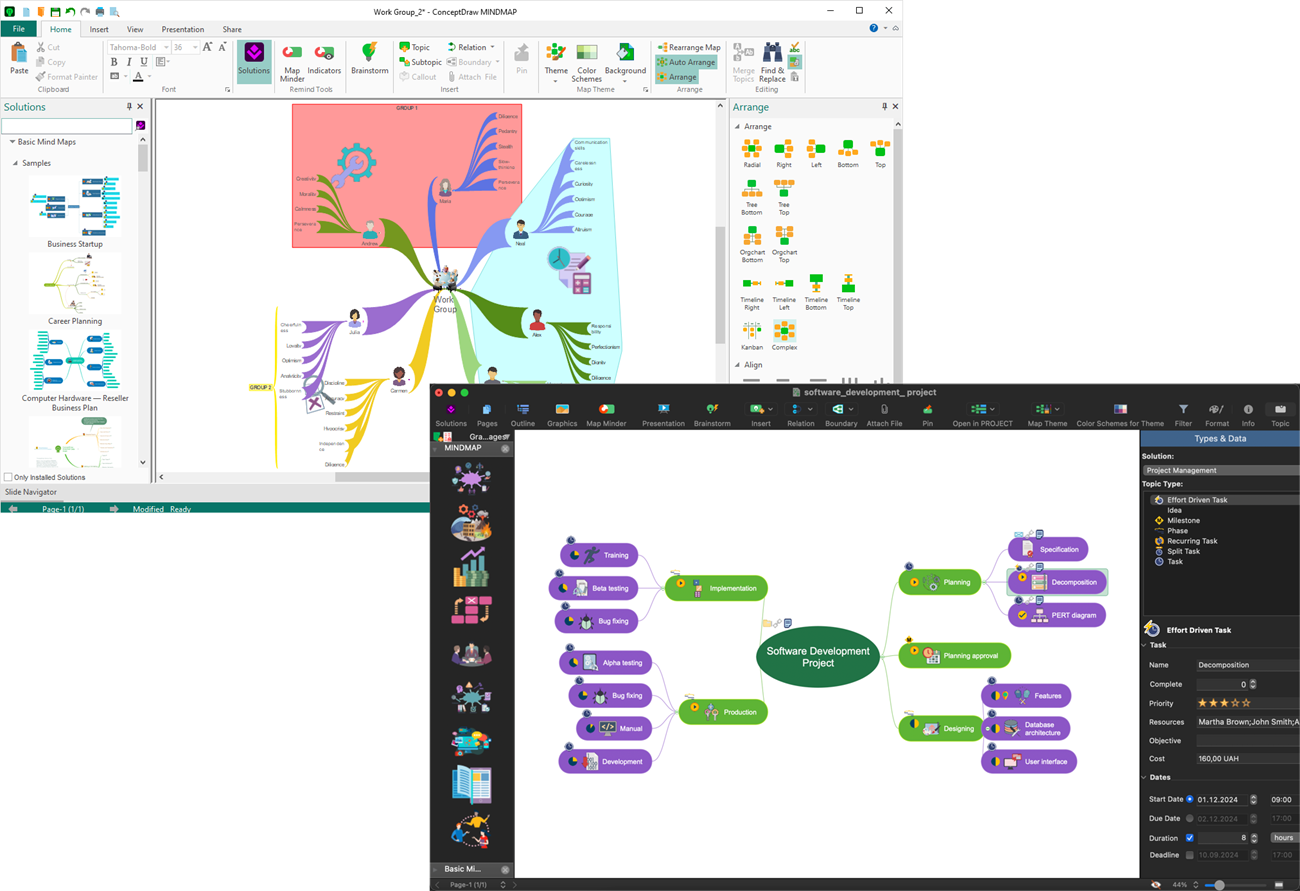Collapse the Samples tree node
The image size is (1300, 891).
(x=15, y=163)
